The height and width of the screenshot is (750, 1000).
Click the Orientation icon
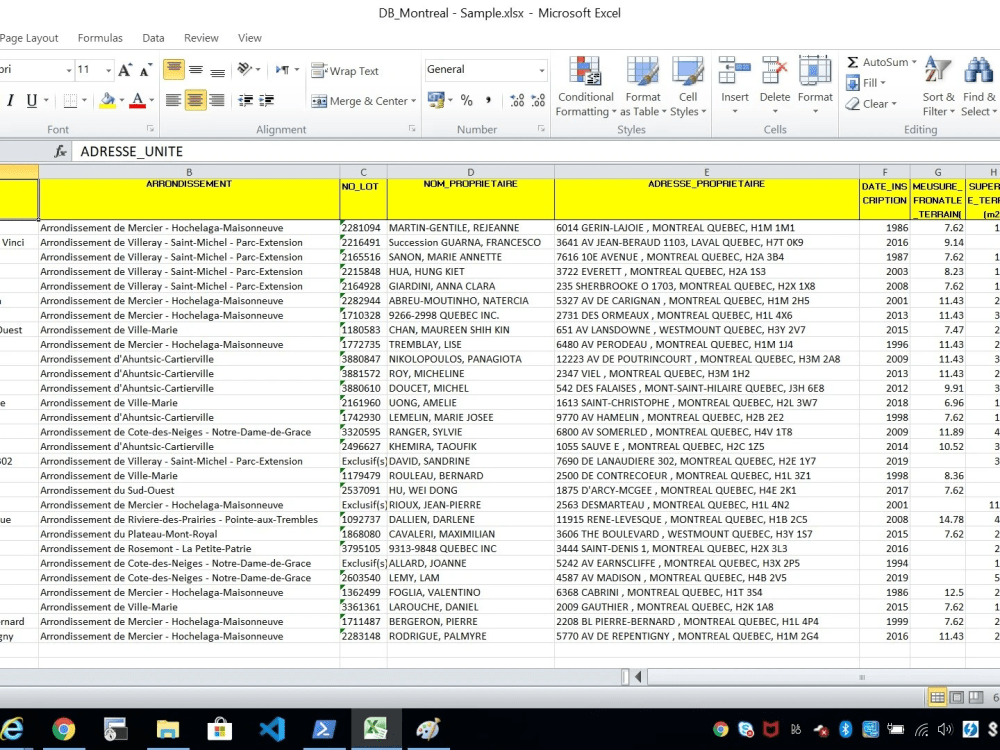(244, 70)
